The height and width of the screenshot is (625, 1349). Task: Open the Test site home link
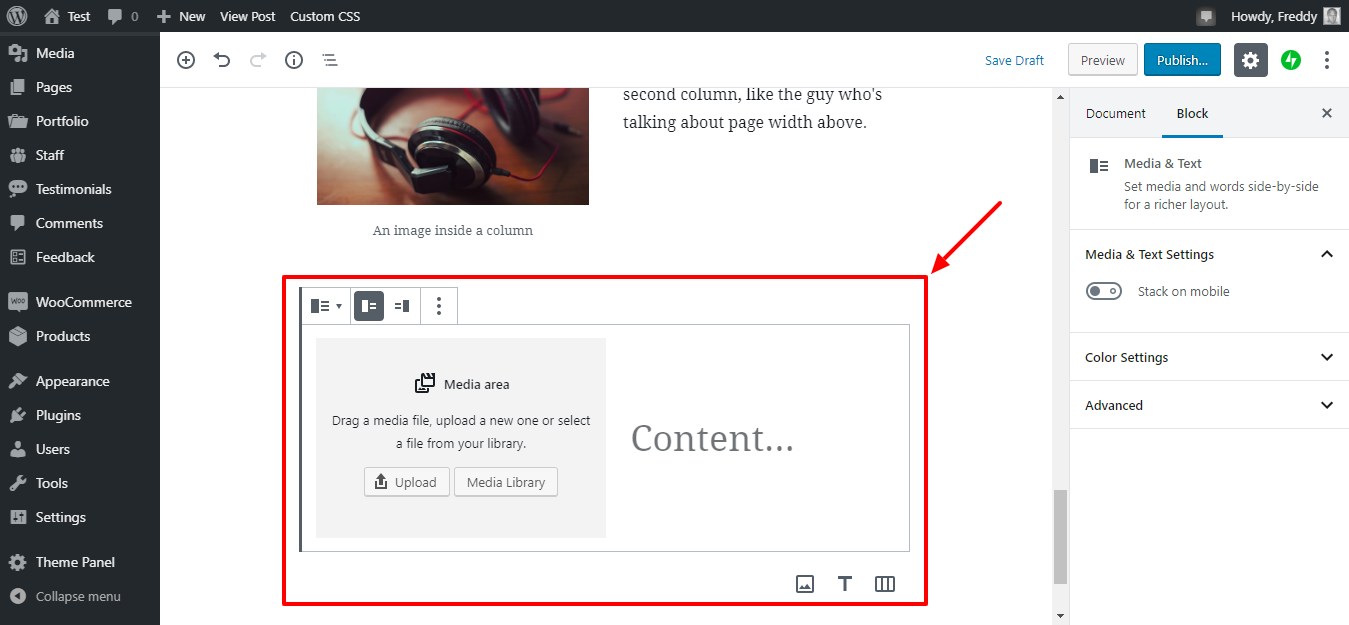pos(67,16)
